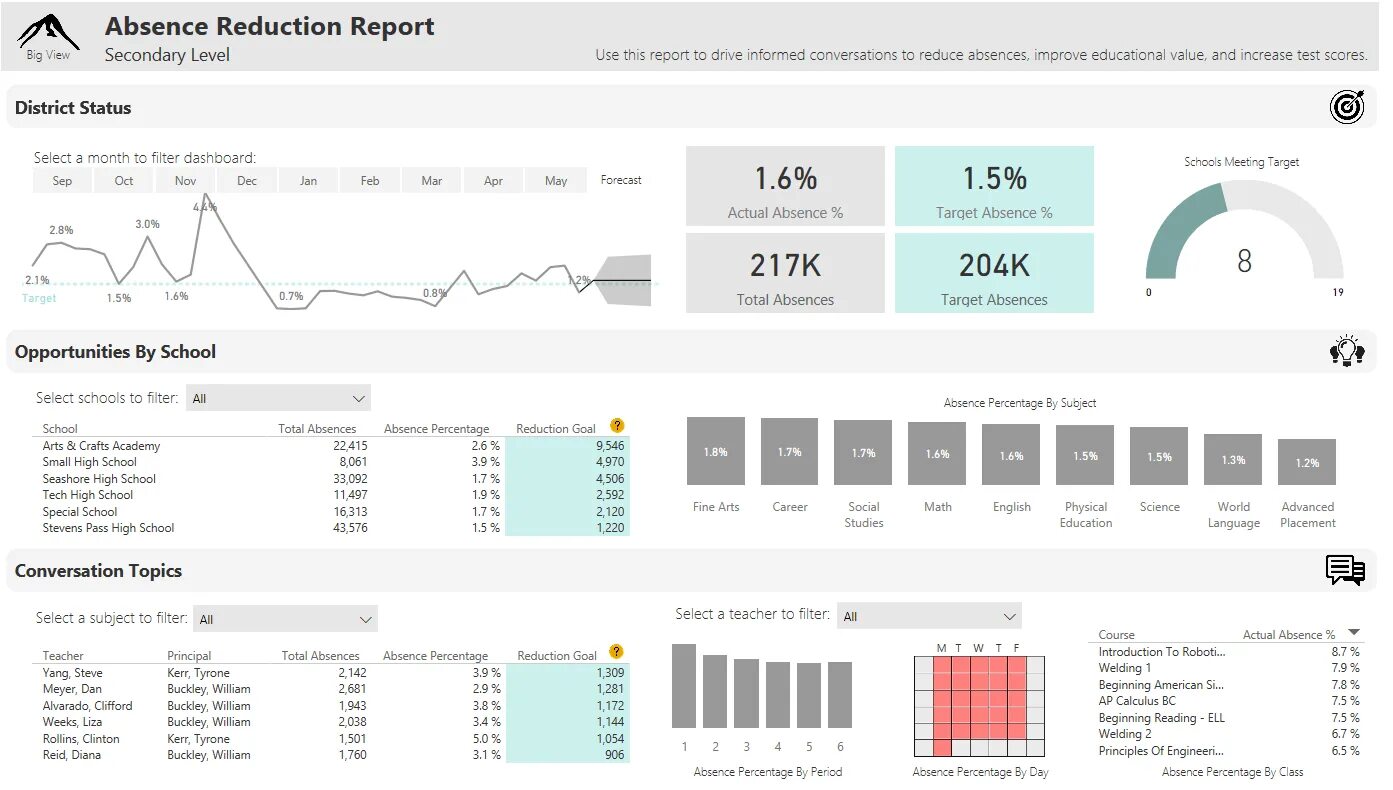Open the teacher filter dropdown

929,616
